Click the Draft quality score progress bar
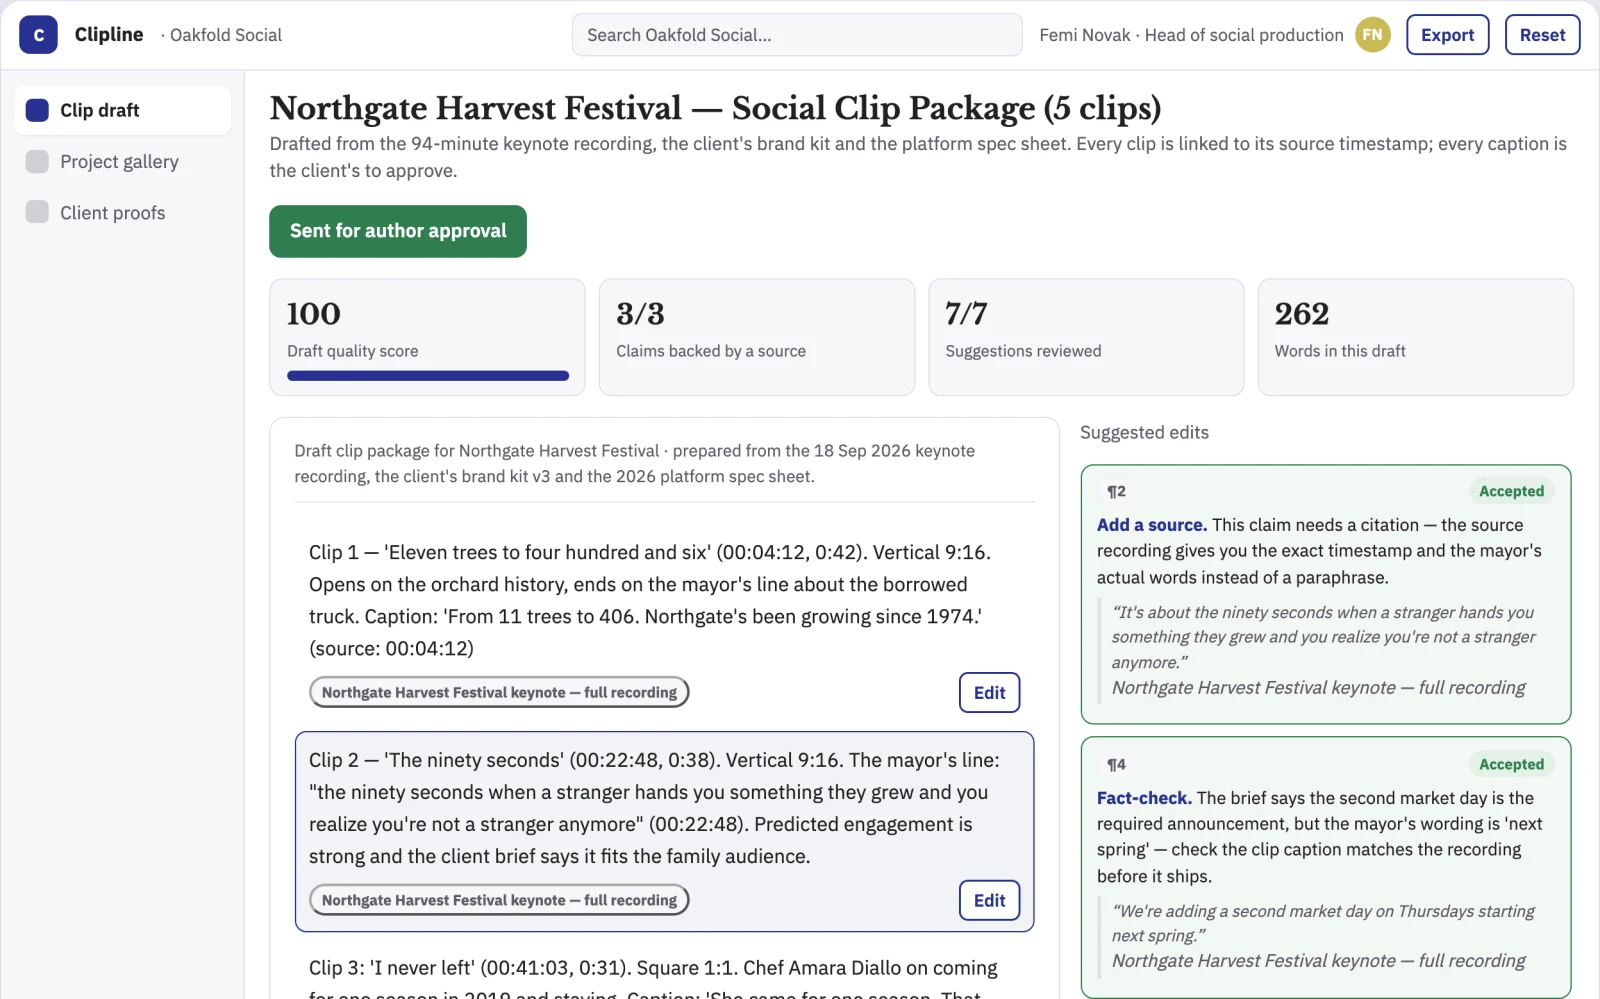 (x=428, y=376)
